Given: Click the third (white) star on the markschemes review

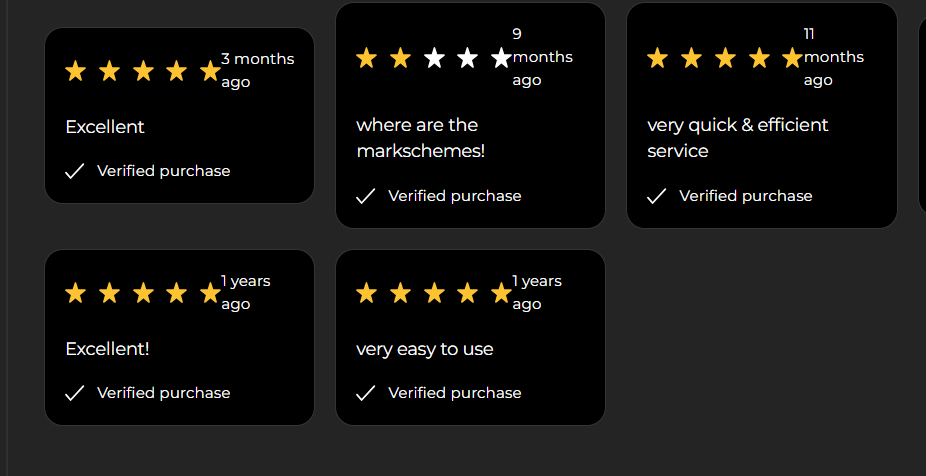Looking at the screenshot, I should pos(434,58).
